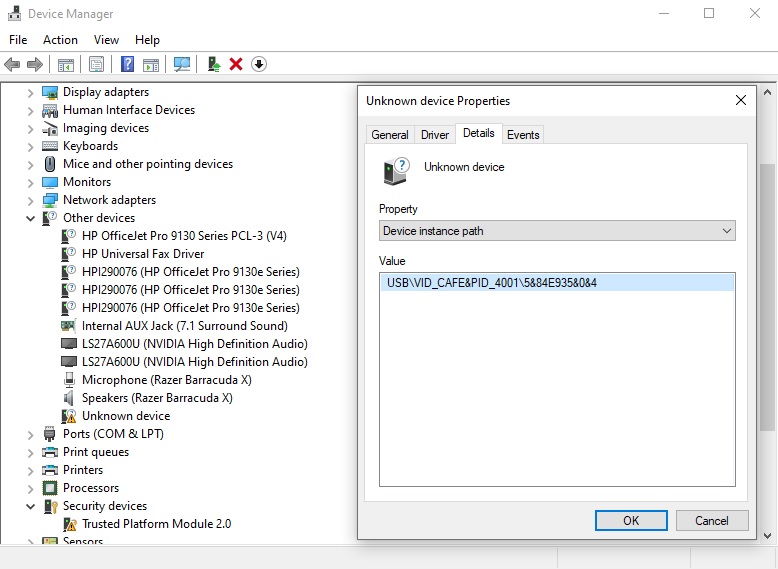Expand the Ports (COM & LPT) node
The height and width of the screenshot is (569, 778).
pos(30,435)
